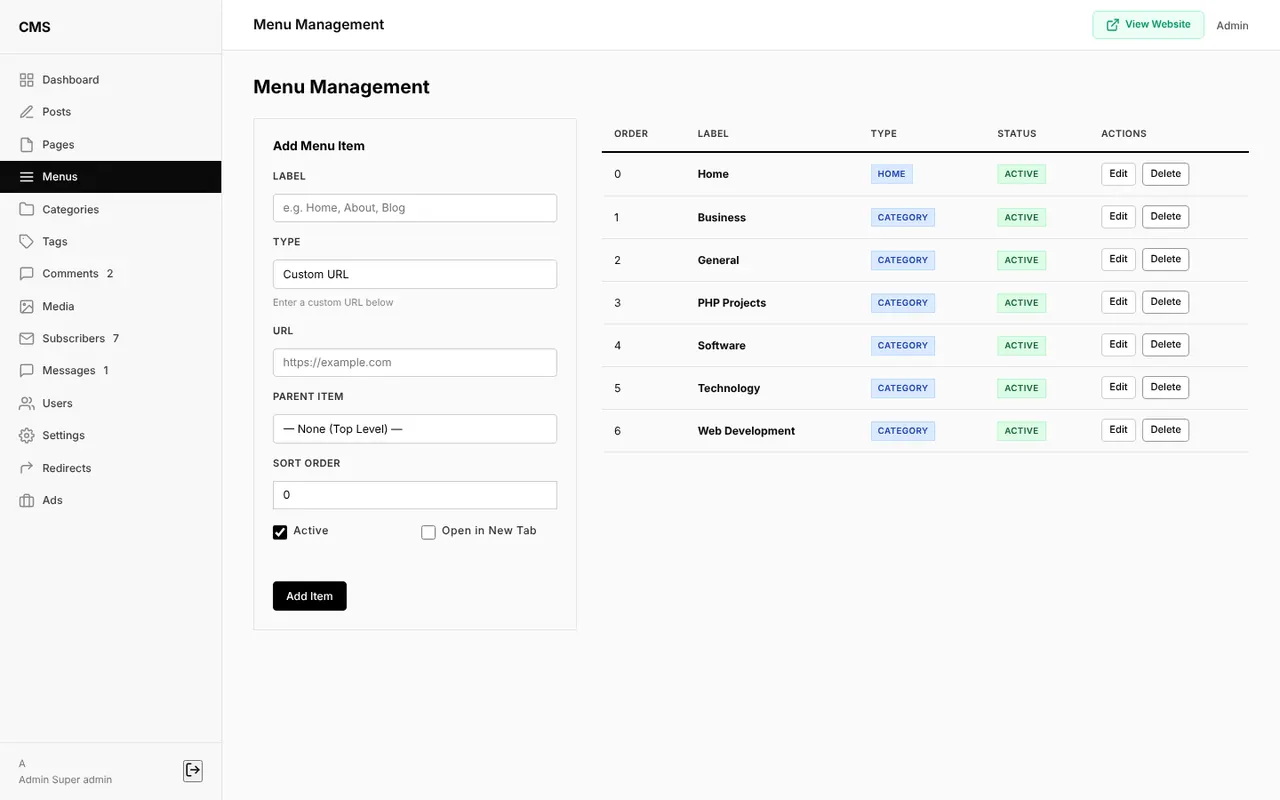Click the Subscribers envelope icon
This screenshot has width=1280, height=800.
click(27, 339)
